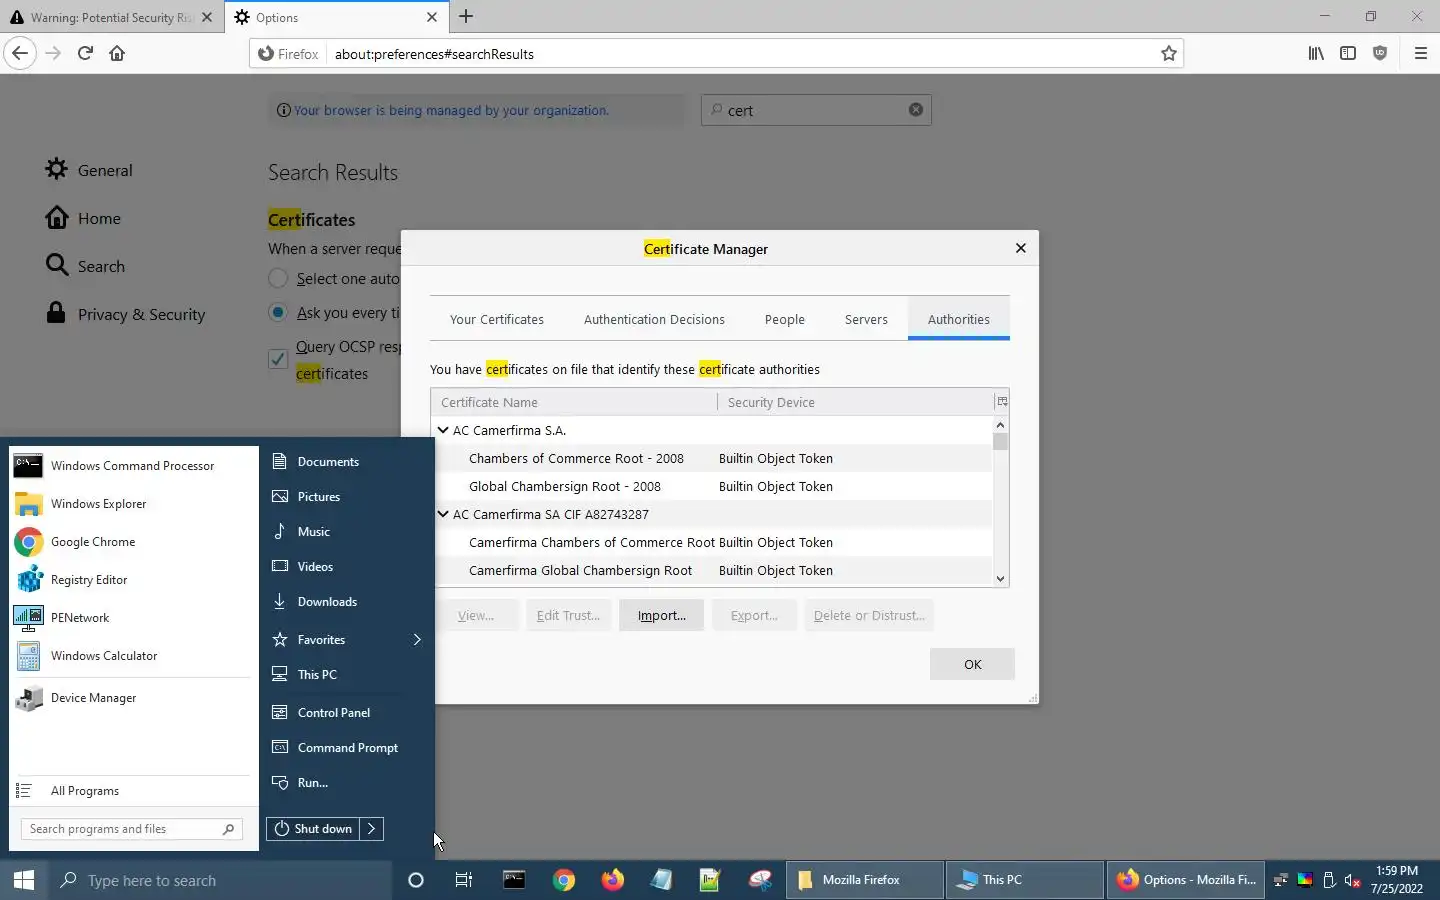Collapse AC Camerfirma SA CIF A82743287 group
The height and width of the screenshot is (900, 1440).
(x=443, y=514)
